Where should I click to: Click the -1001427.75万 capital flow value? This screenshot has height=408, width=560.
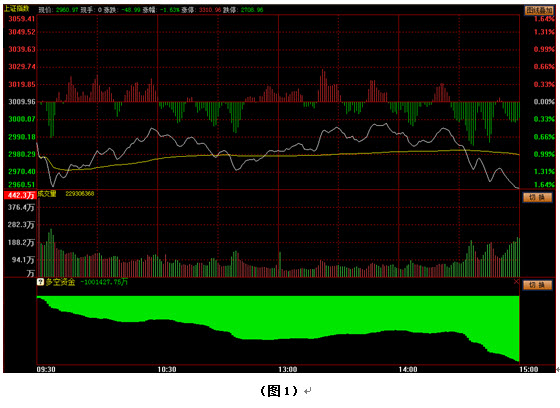[104, 282]
